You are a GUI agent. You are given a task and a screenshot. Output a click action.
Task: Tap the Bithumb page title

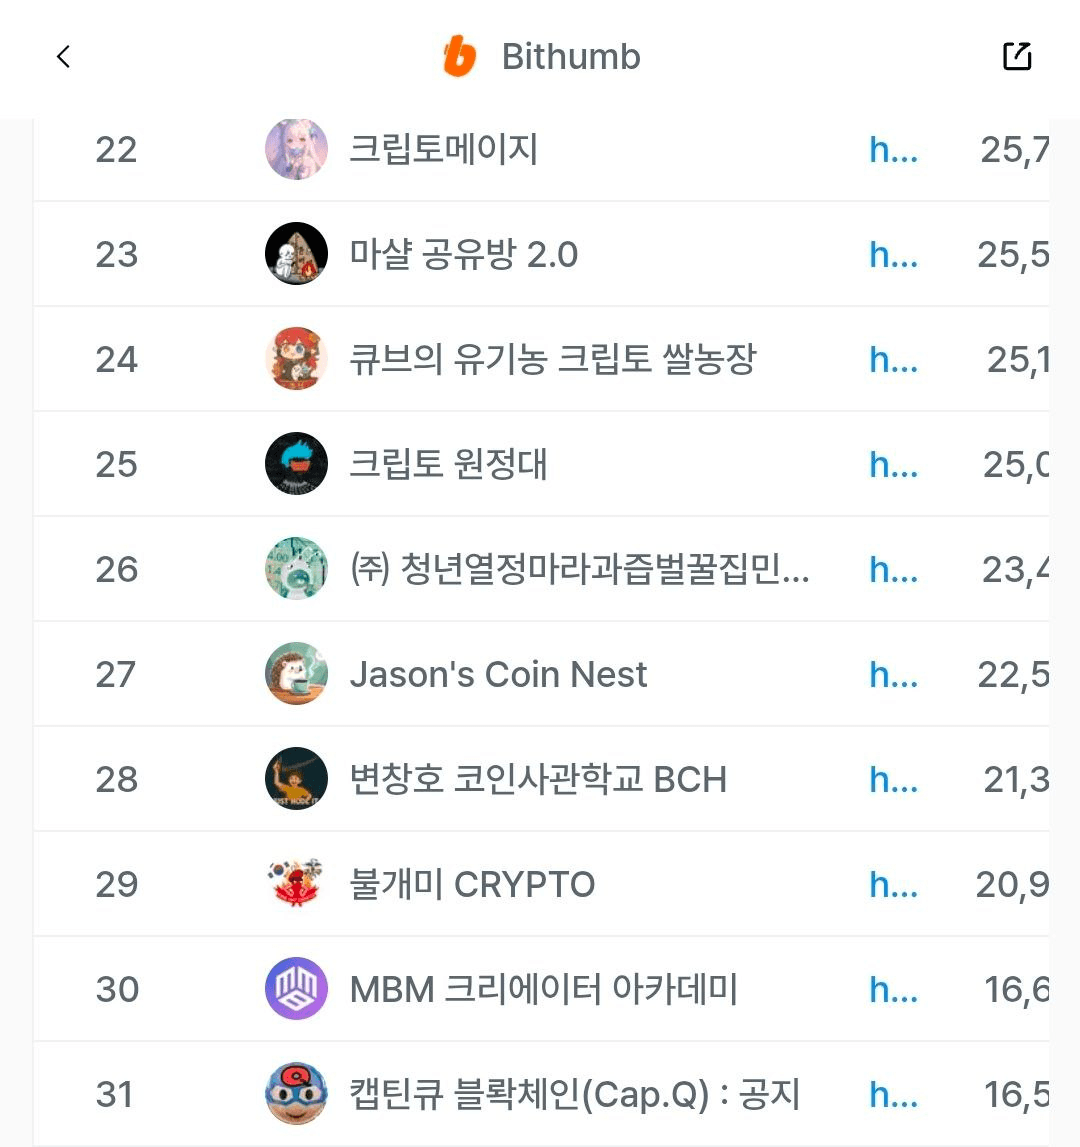coord(571,57)
